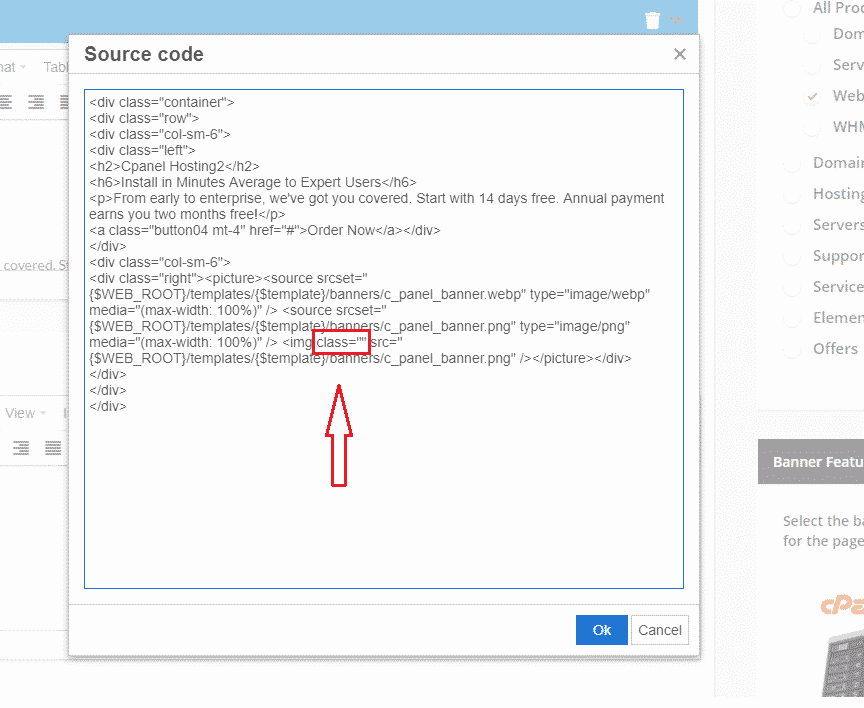Click the justify icon in lower toolbar
Viewport: 864px width, 708px height.
click(53, 448)
